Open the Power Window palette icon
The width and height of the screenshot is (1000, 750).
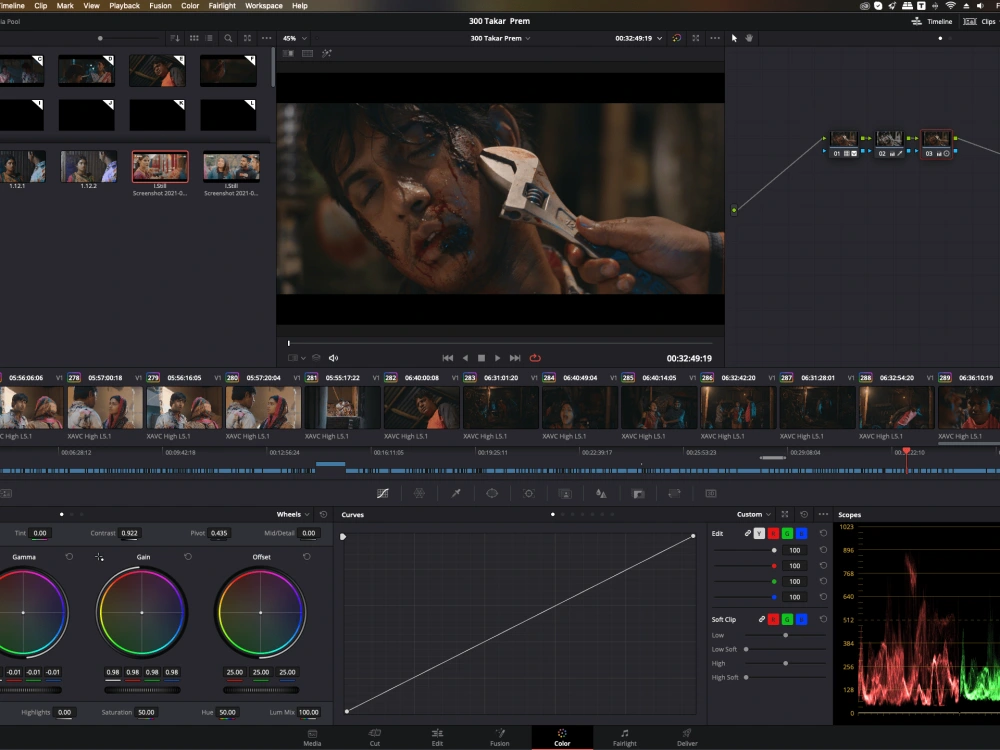click(492, 493)
